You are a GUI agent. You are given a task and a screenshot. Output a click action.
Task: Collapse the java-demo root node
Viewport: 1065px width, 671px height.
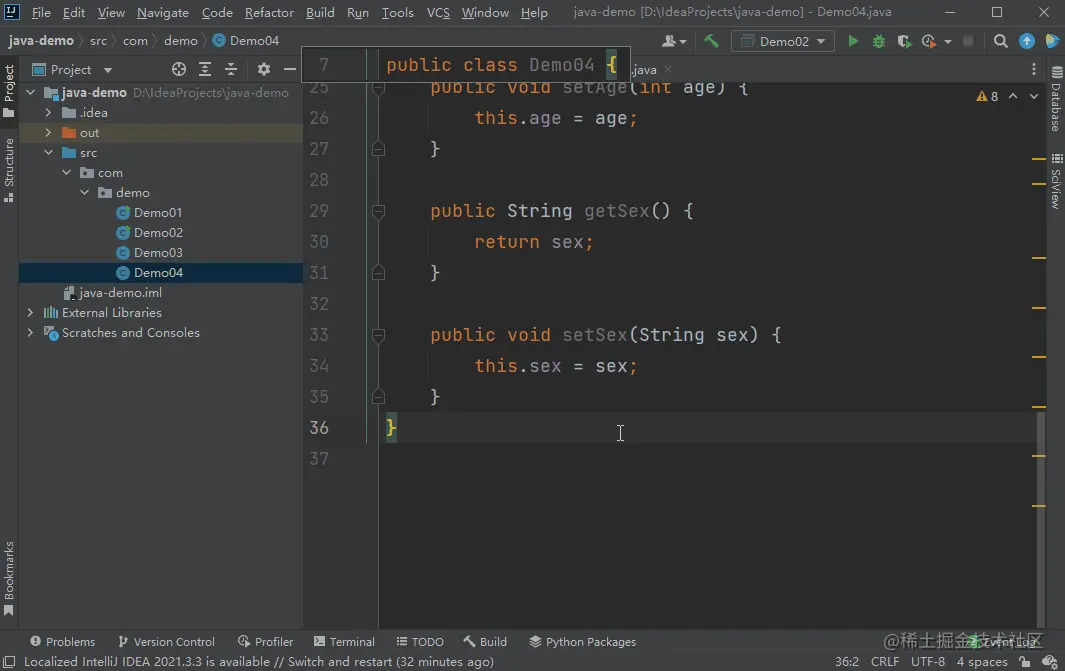pos(31,92)
